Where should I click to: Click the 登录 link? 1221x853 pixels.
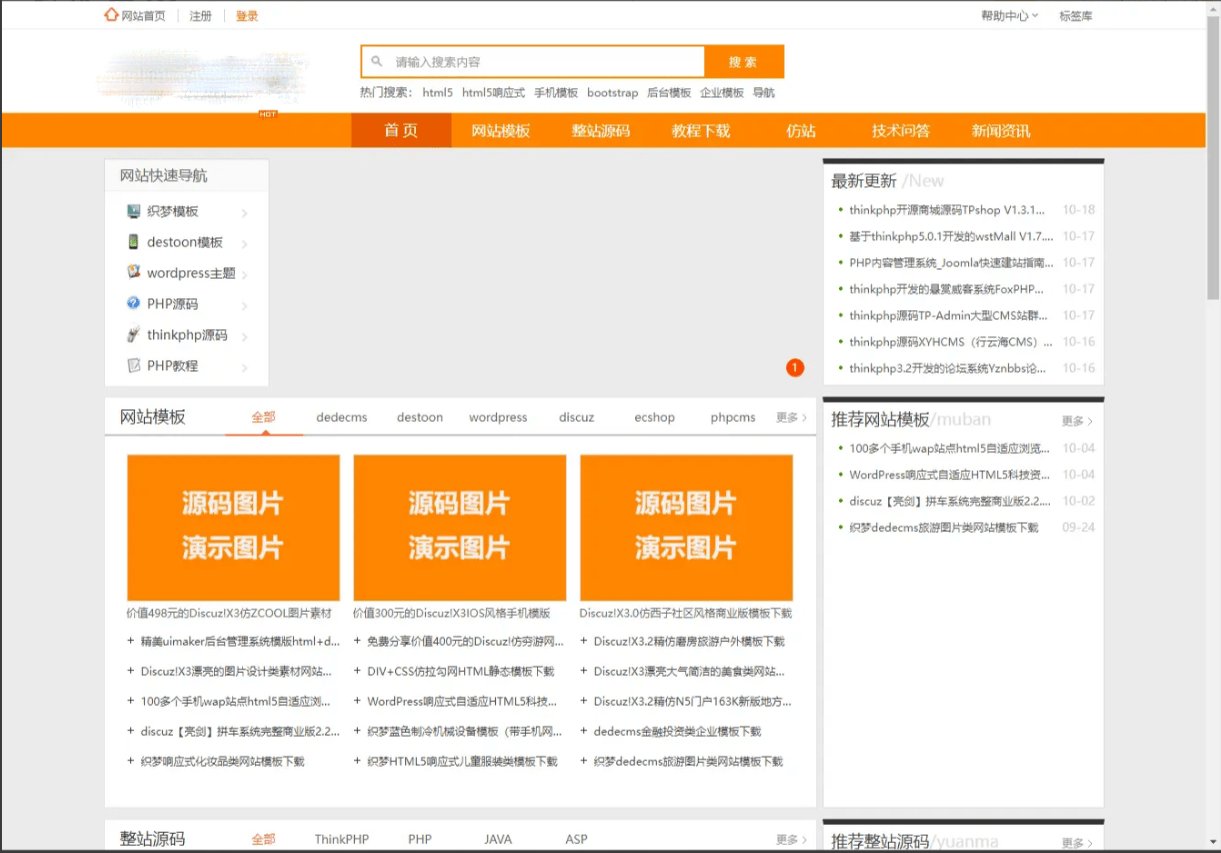point(247,16)
